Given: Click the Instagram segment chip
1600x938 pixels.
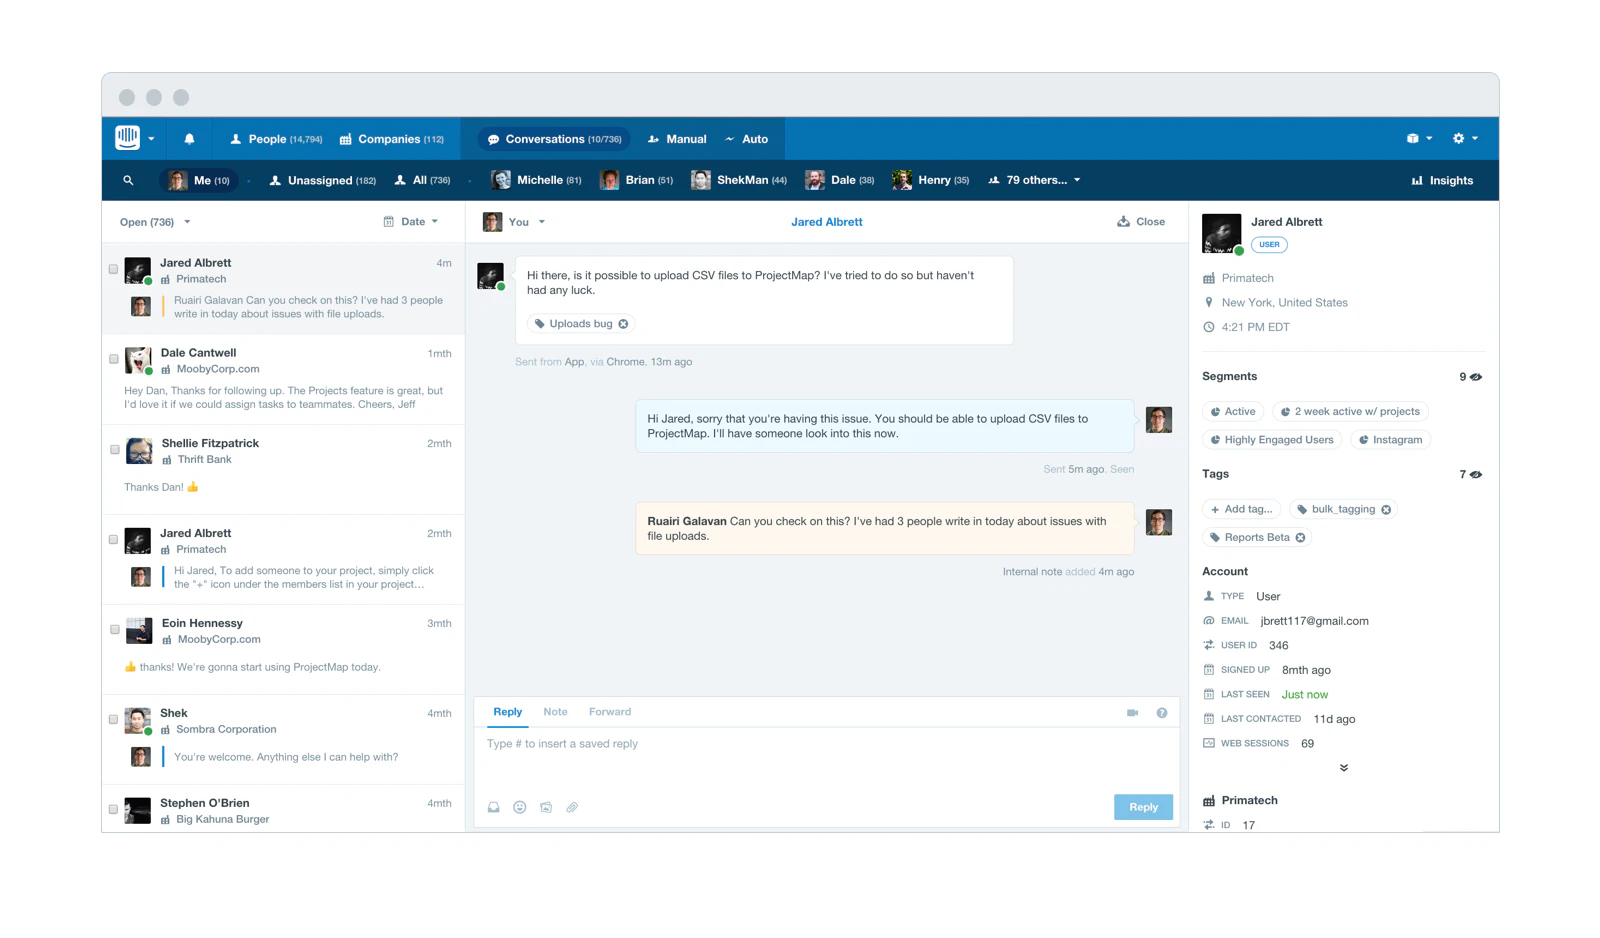Looking at the screenshot, I should pyautogui.click(x=1391, y=440).
